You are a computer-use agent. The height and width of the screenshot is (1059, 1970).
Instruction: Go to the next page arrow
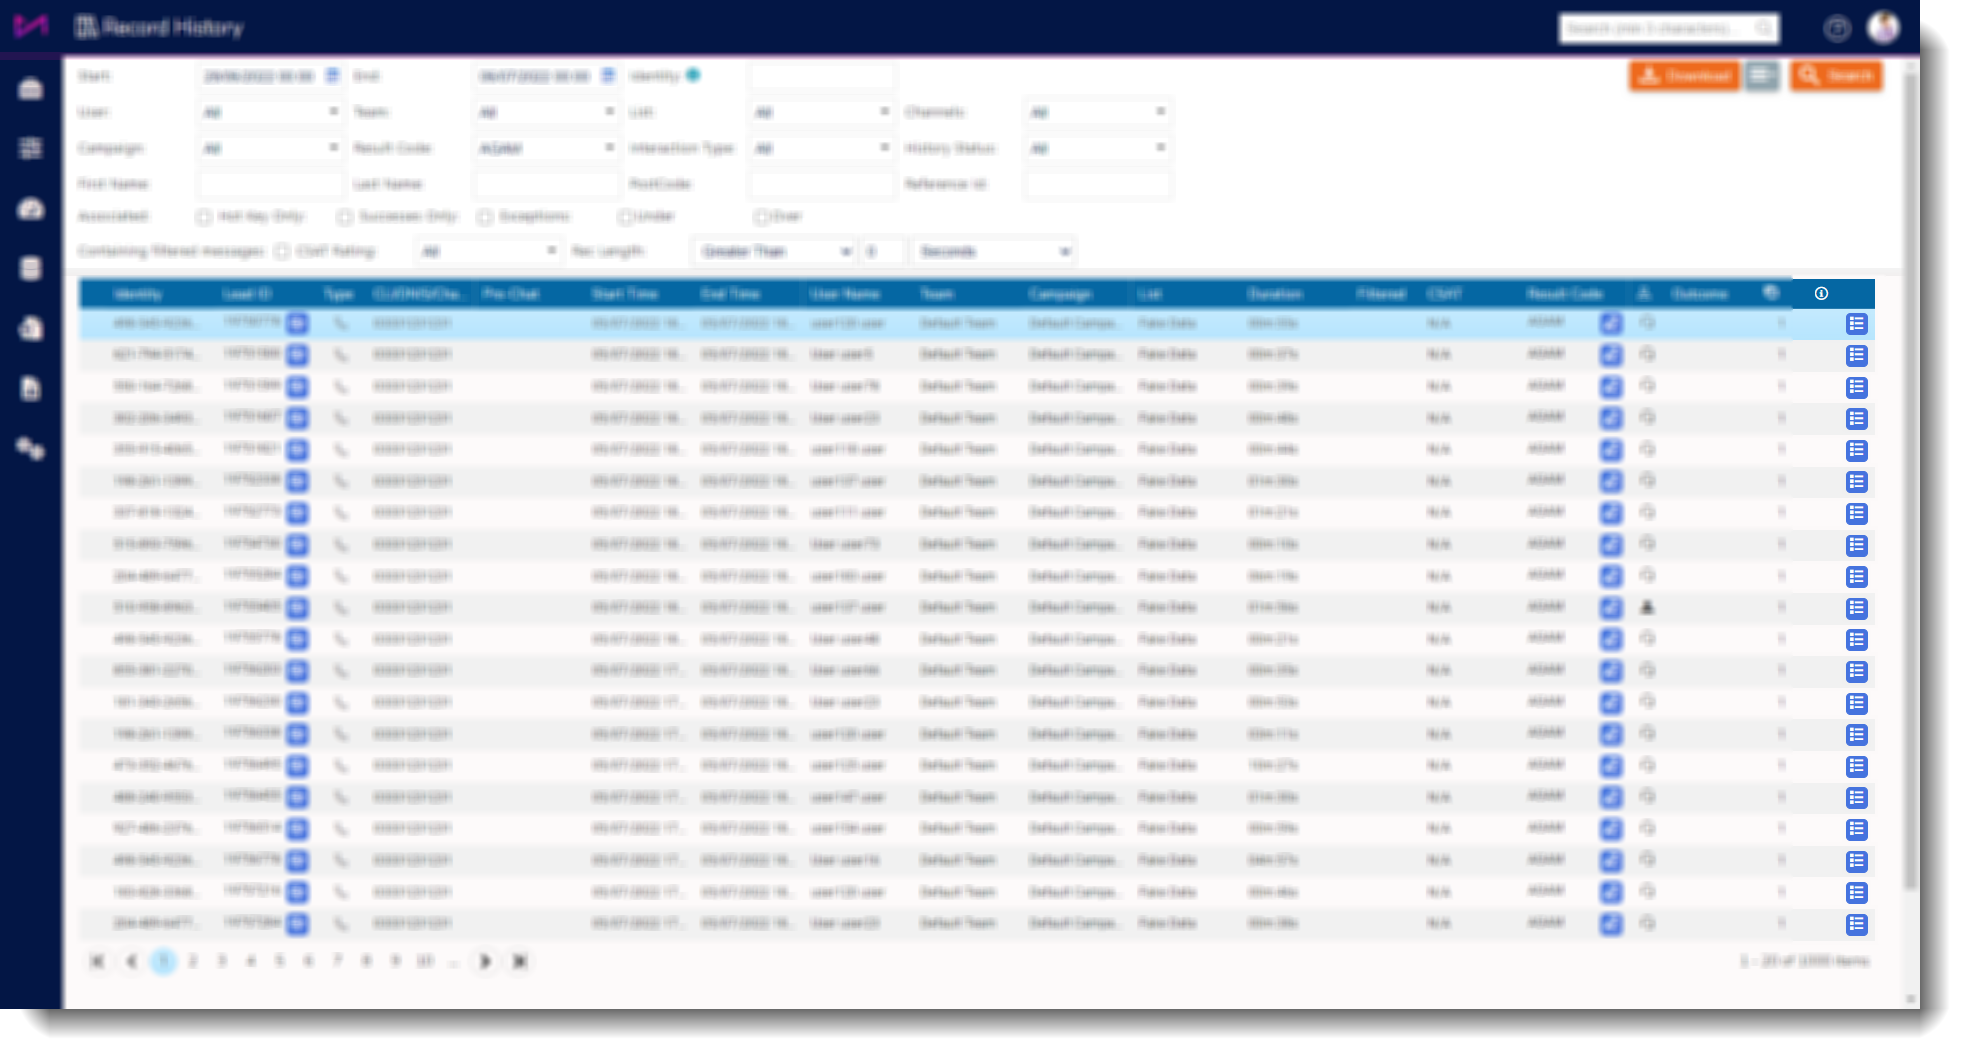pyautogui.click(x=485, y=961)
